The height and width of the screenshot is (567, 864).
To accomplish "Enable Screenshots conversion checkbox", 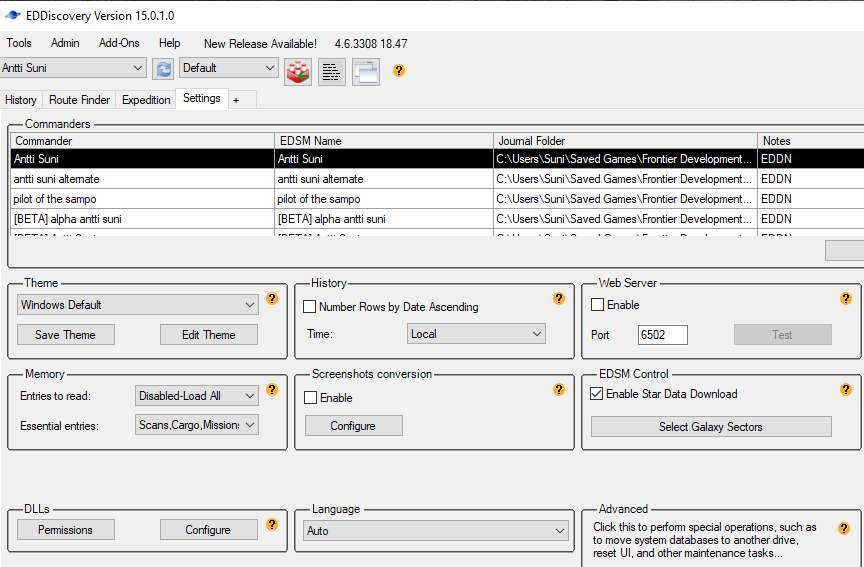I will pos(311,398).
